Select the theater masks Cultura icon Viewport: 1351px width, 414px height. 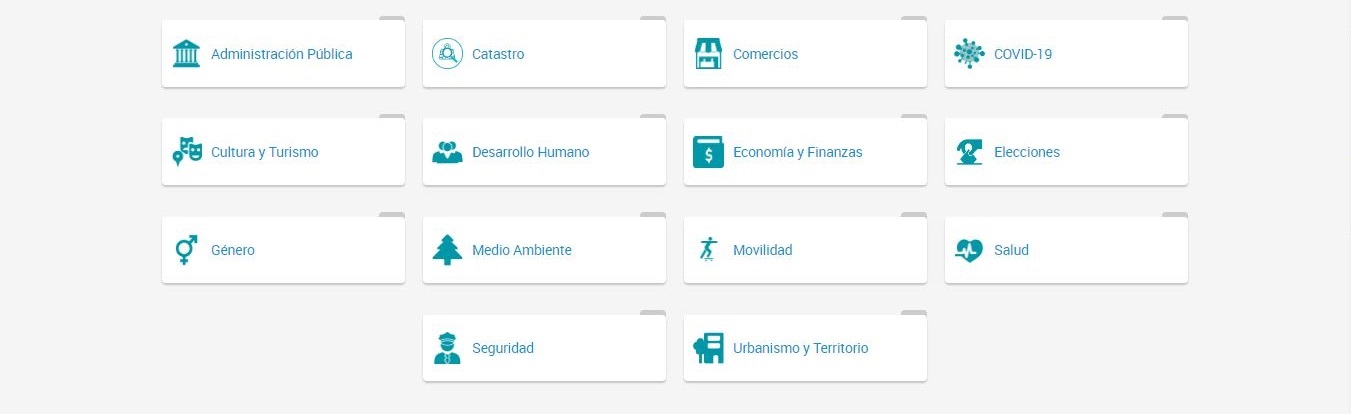click(187, 152)
